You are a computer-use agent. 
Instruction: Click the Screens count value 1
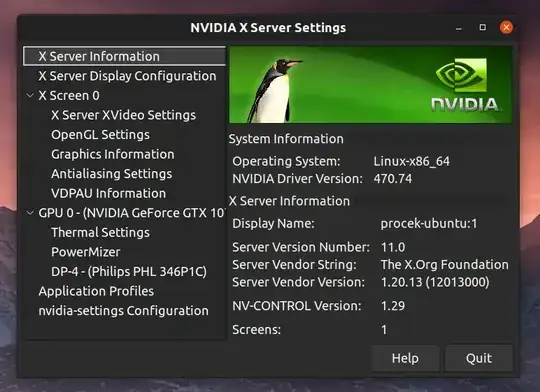pos(384,330)
